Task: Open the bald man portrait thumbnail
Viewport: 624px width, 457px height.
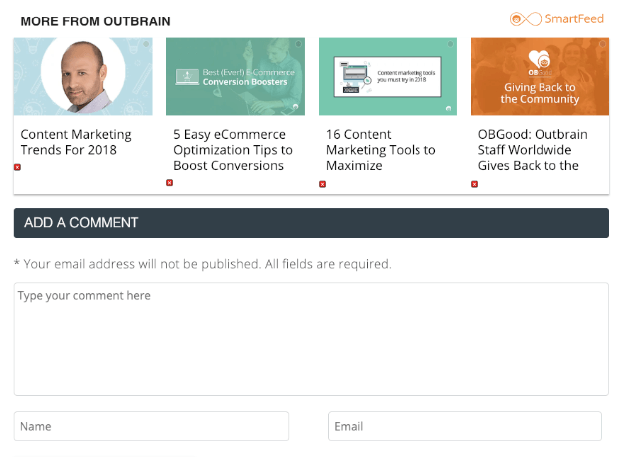Action: pyautogui.click(x=83, y=77)
